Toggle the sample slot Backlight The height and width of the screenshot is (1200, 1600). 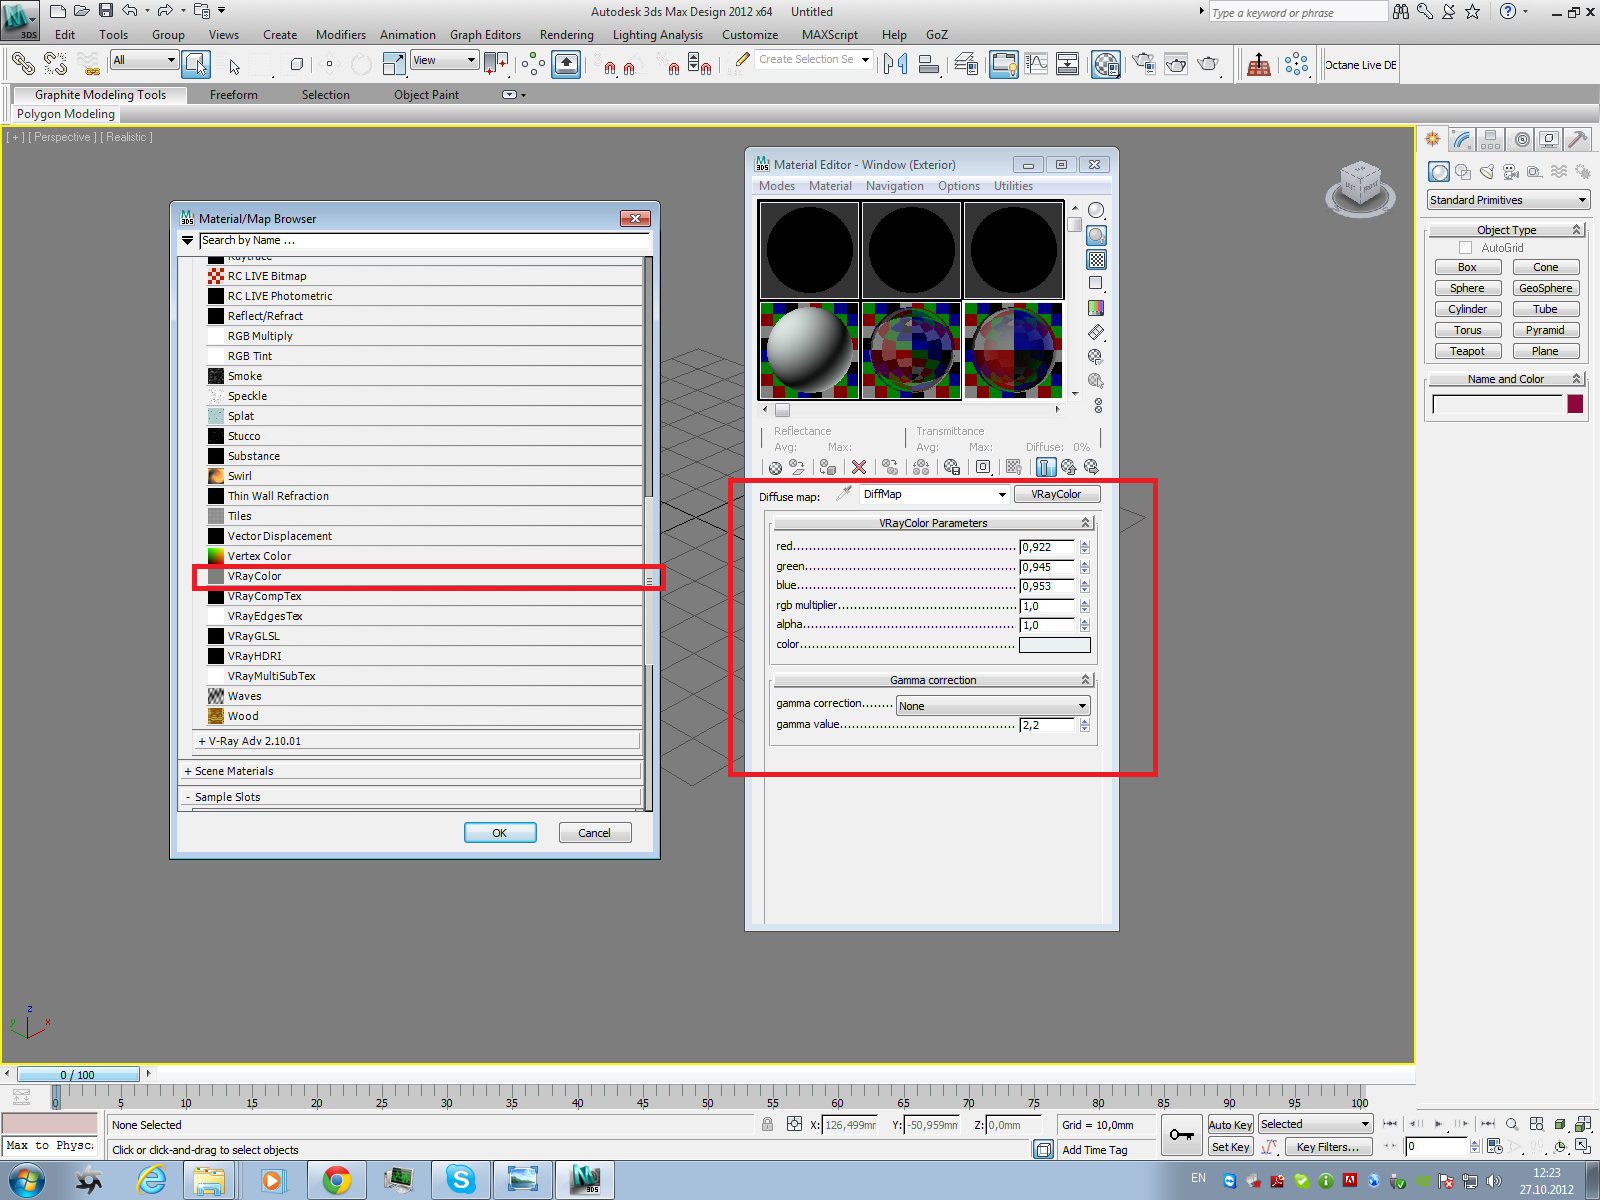pyautogui.click(x=1096, y=235)
